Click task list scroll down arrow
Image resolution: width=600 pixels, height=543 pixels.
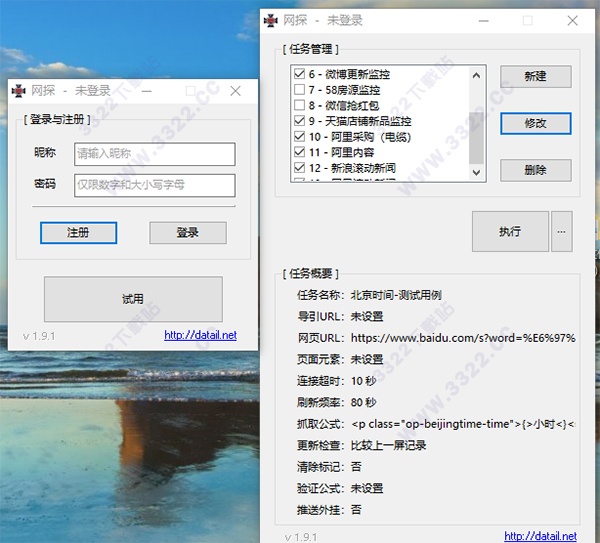[x=476, y=173]
